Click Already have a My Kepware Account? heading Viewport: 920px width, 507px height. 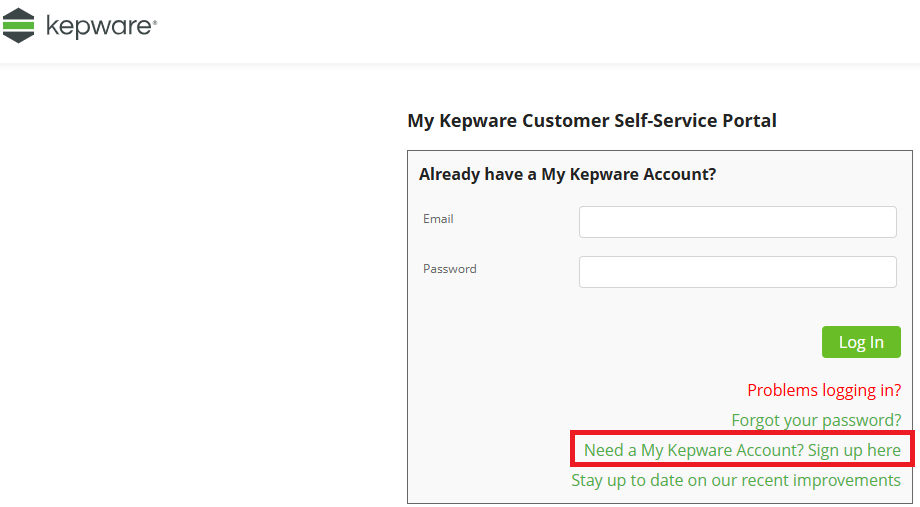(x=567, y=174)
